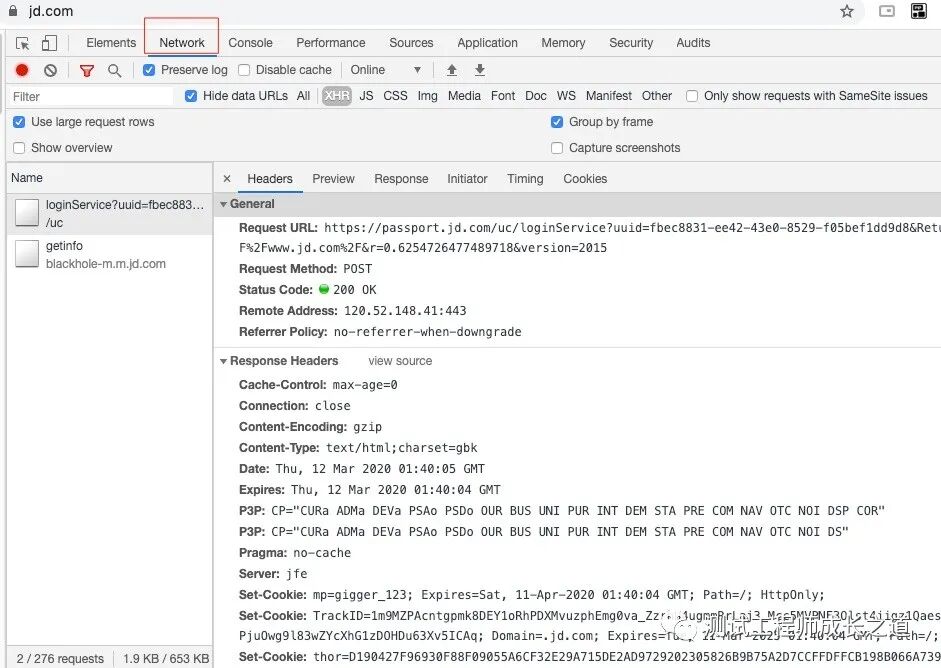Open the Initiator detail tab
This screenshot has height=668, width=941.
pos(467,179)
